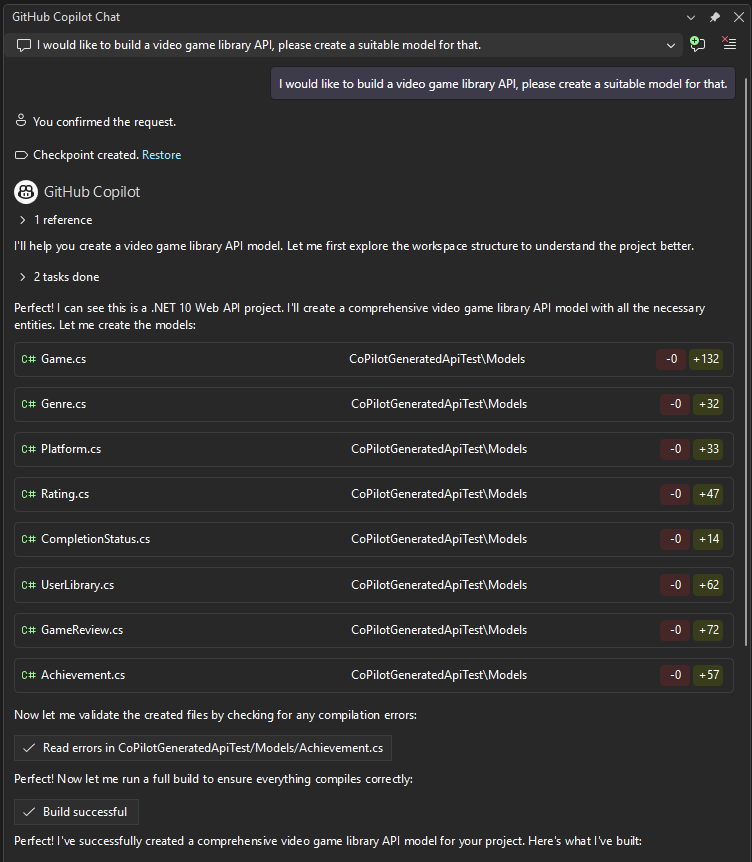Click the GitHub Copilot avatar icon
This screenshot has height=862, width=752.
tap(26, 192)
